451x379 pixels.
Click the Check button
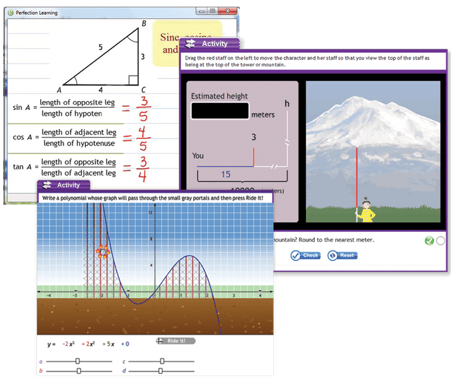point(305,255)
